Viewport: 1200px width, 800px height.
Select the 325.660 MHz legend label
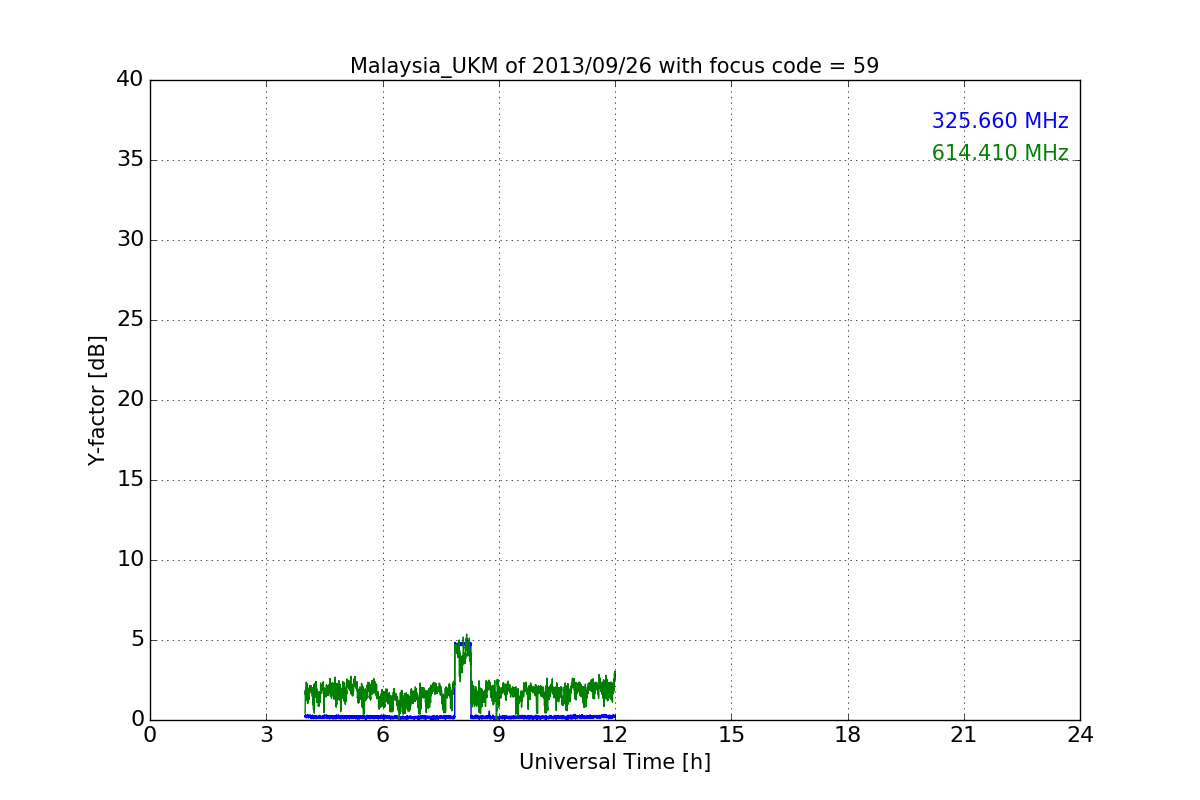tap(1000, 121)
